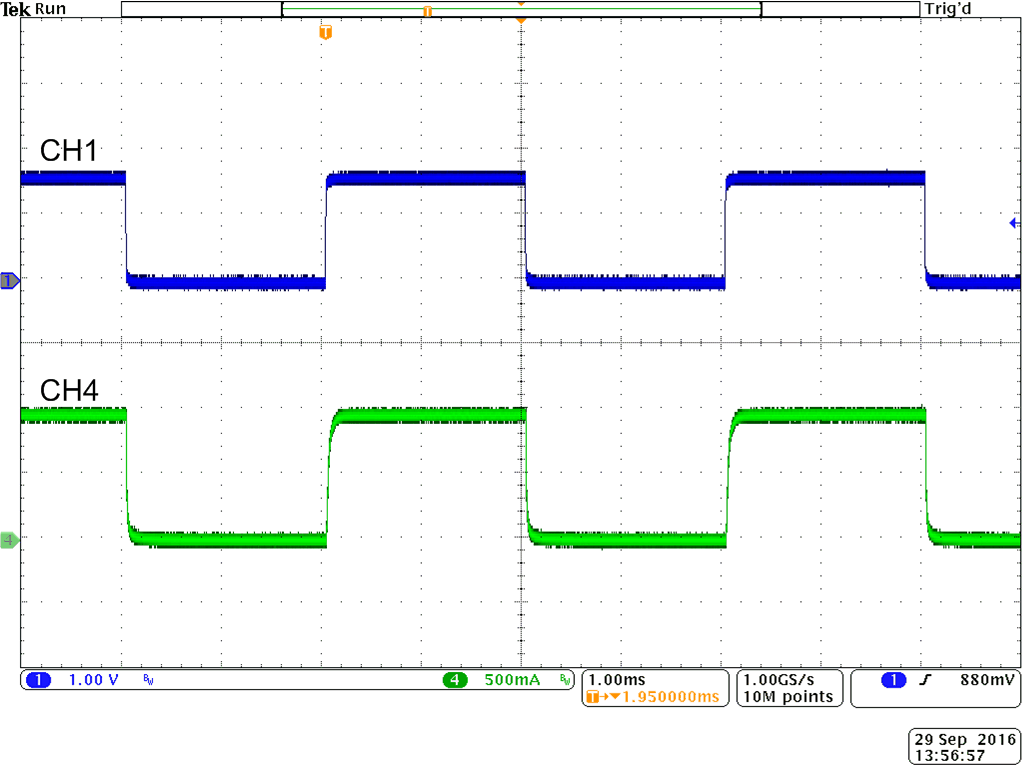
Task: Click the Tek logo in top-left corner
Action: [13, 8]
